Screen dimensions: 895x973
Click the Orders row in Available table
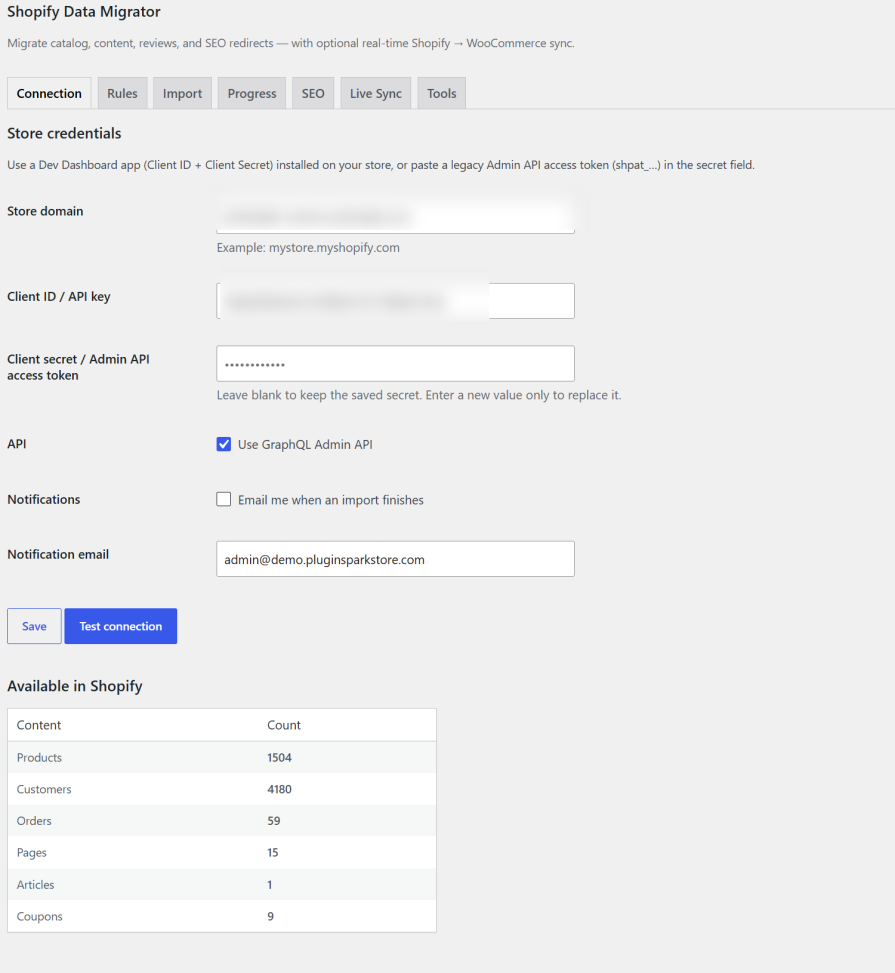[x=222, y=821]
